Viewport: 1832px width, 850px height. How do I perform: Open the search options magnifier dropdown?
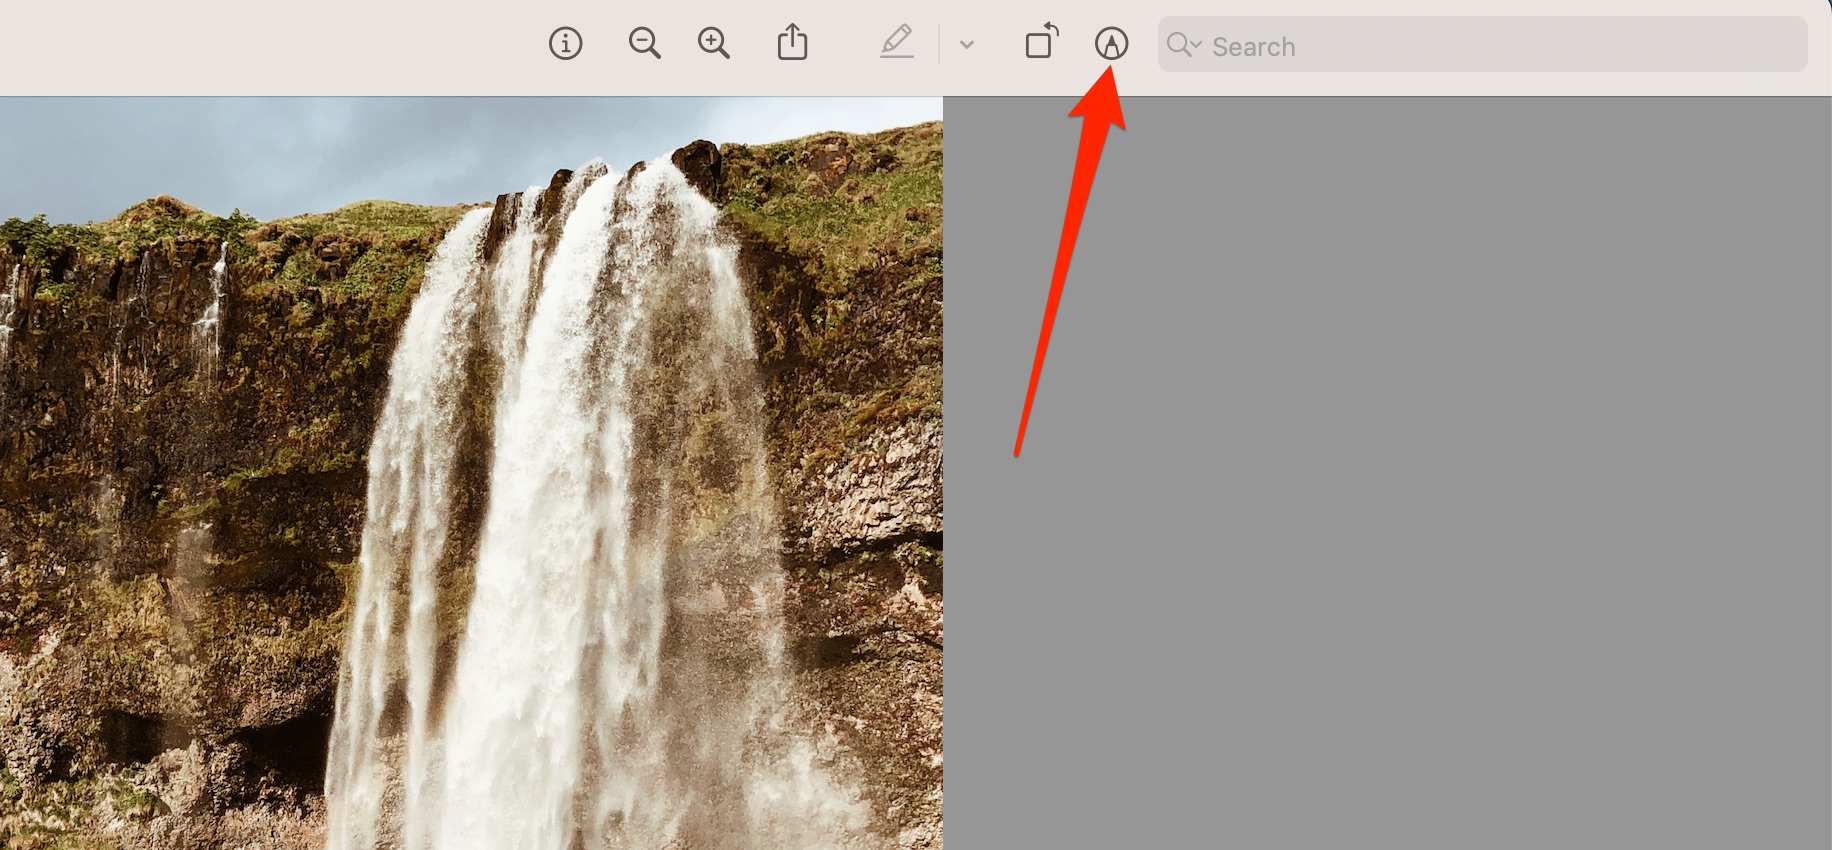pyautogui.click(x=1184, y=45)
